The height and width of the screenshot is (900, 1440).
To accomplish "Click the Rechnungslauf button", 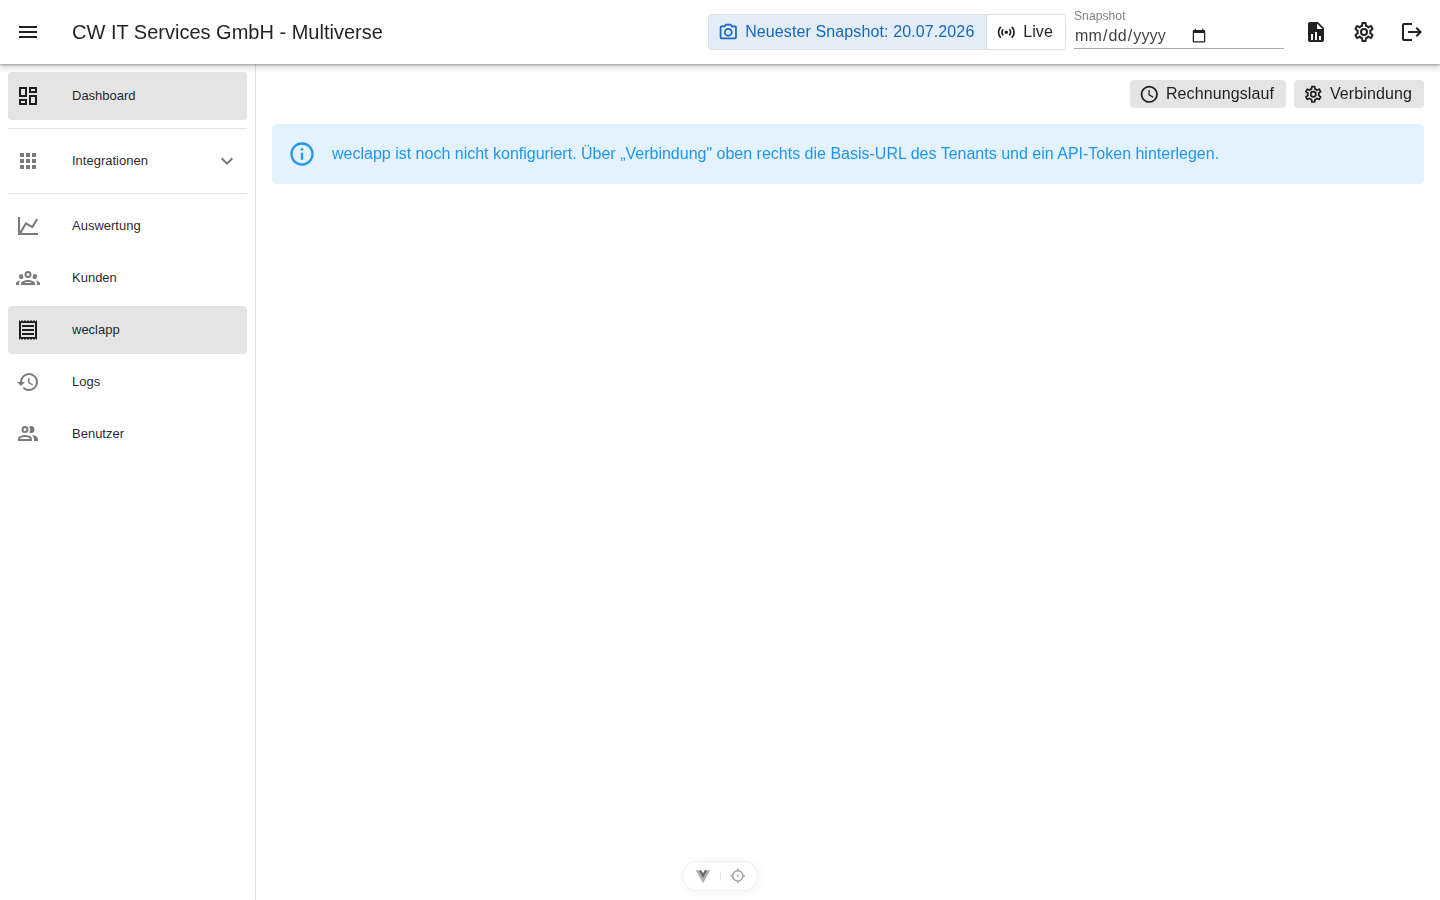I will coord(1208,94).
